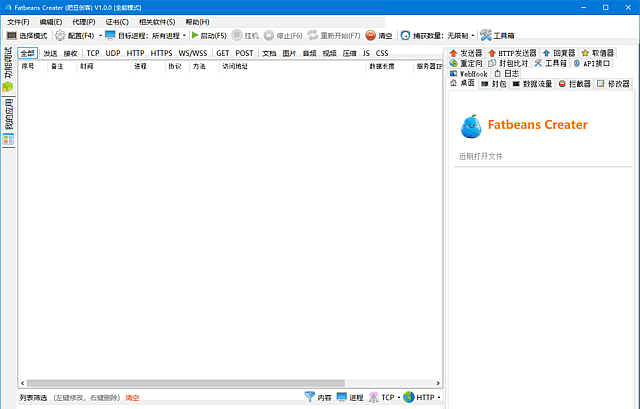Click the horizontal scrollbar thumb
The image size is (640, 409).
[x=186, y=383]
